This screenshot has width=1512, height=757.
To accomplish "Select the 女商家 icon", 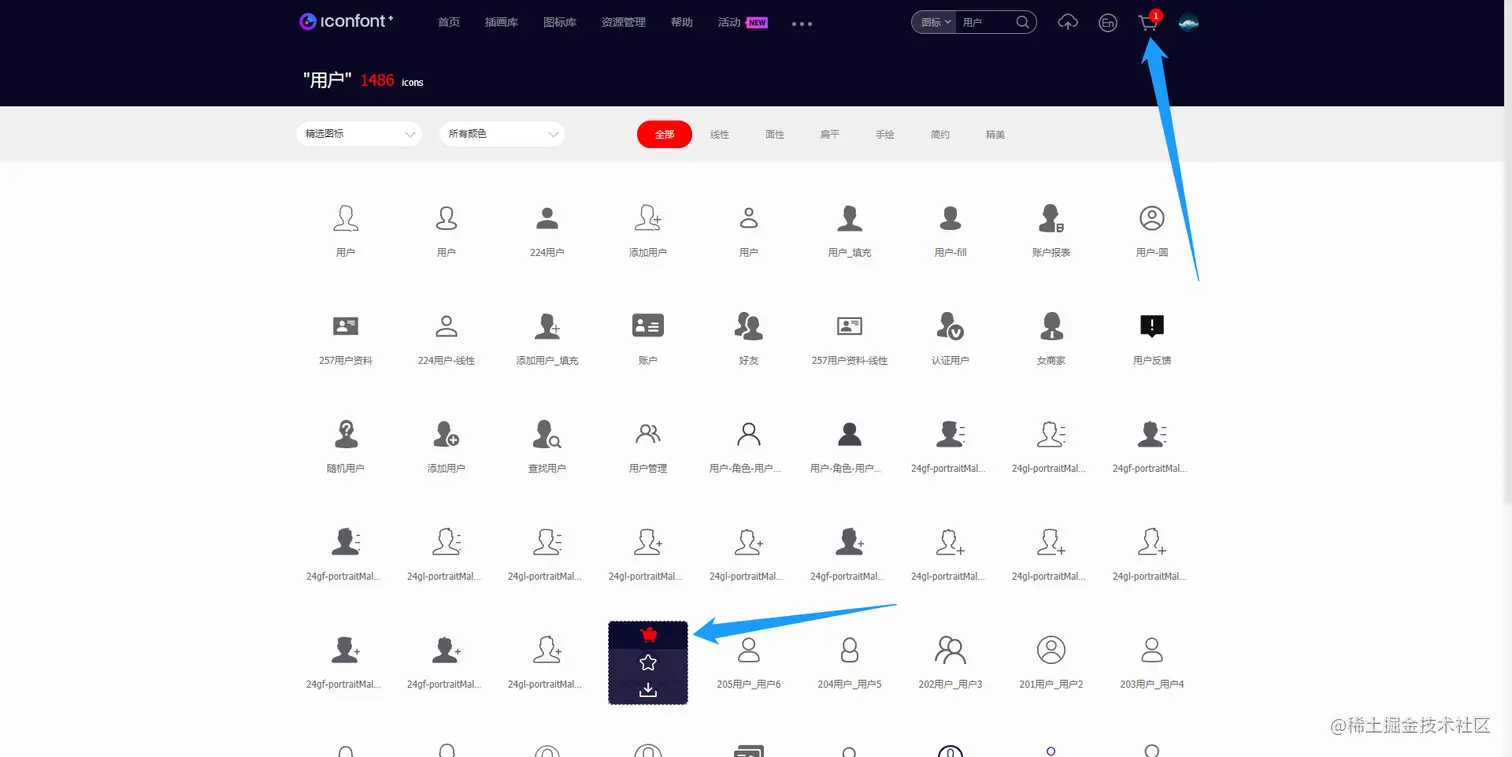I will (1051, 326).
